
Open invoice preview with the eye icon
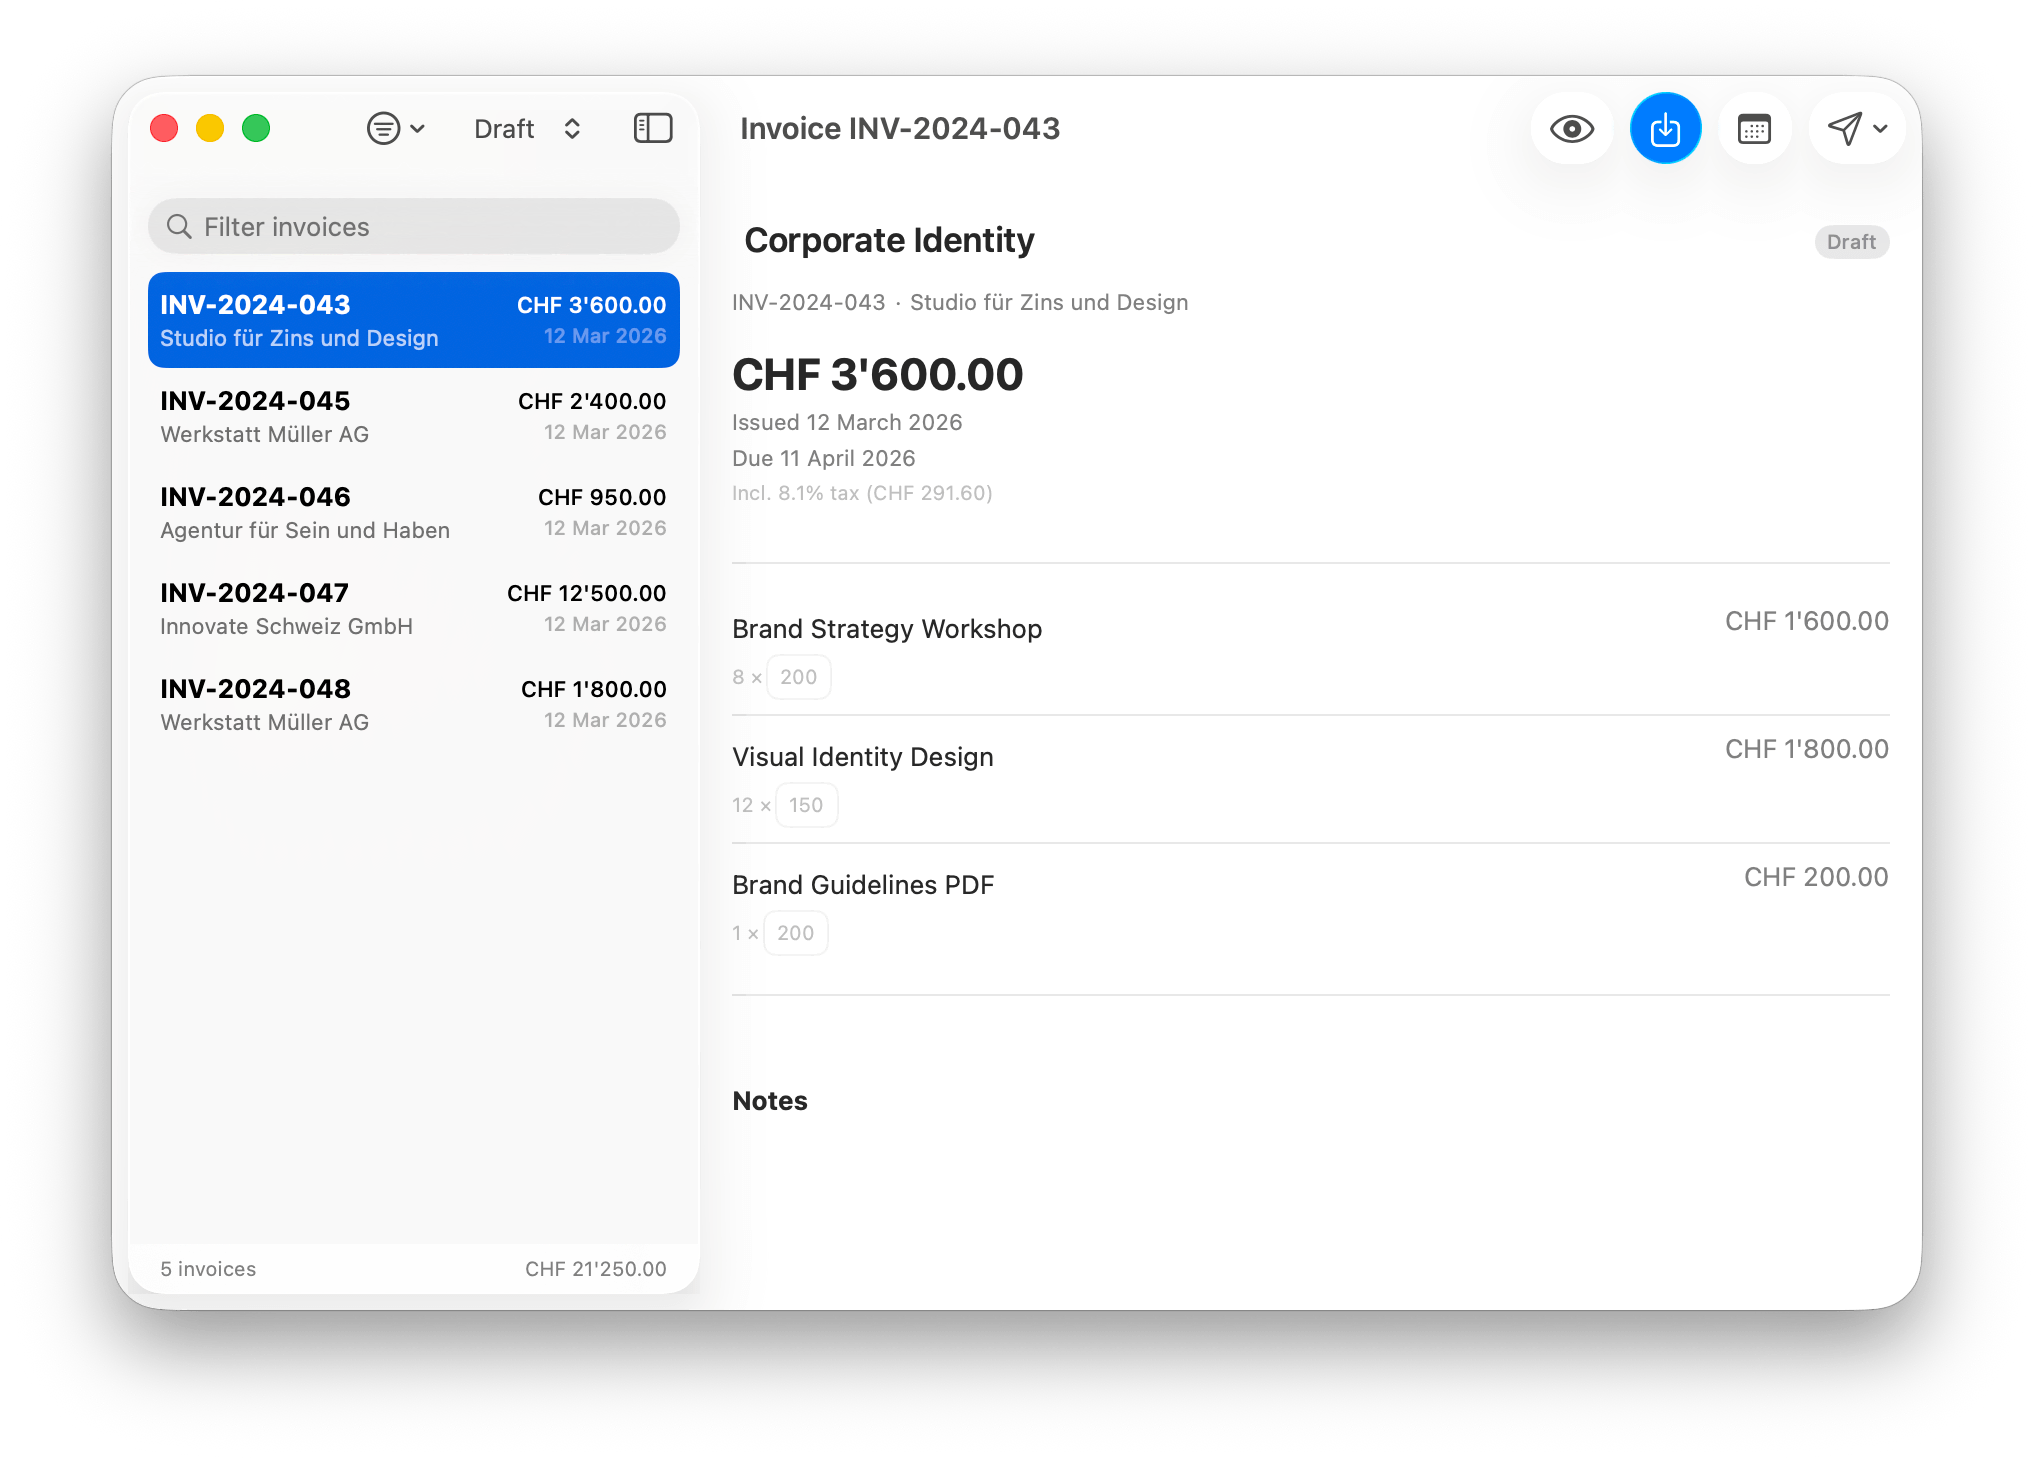(x=1571, y=128)
